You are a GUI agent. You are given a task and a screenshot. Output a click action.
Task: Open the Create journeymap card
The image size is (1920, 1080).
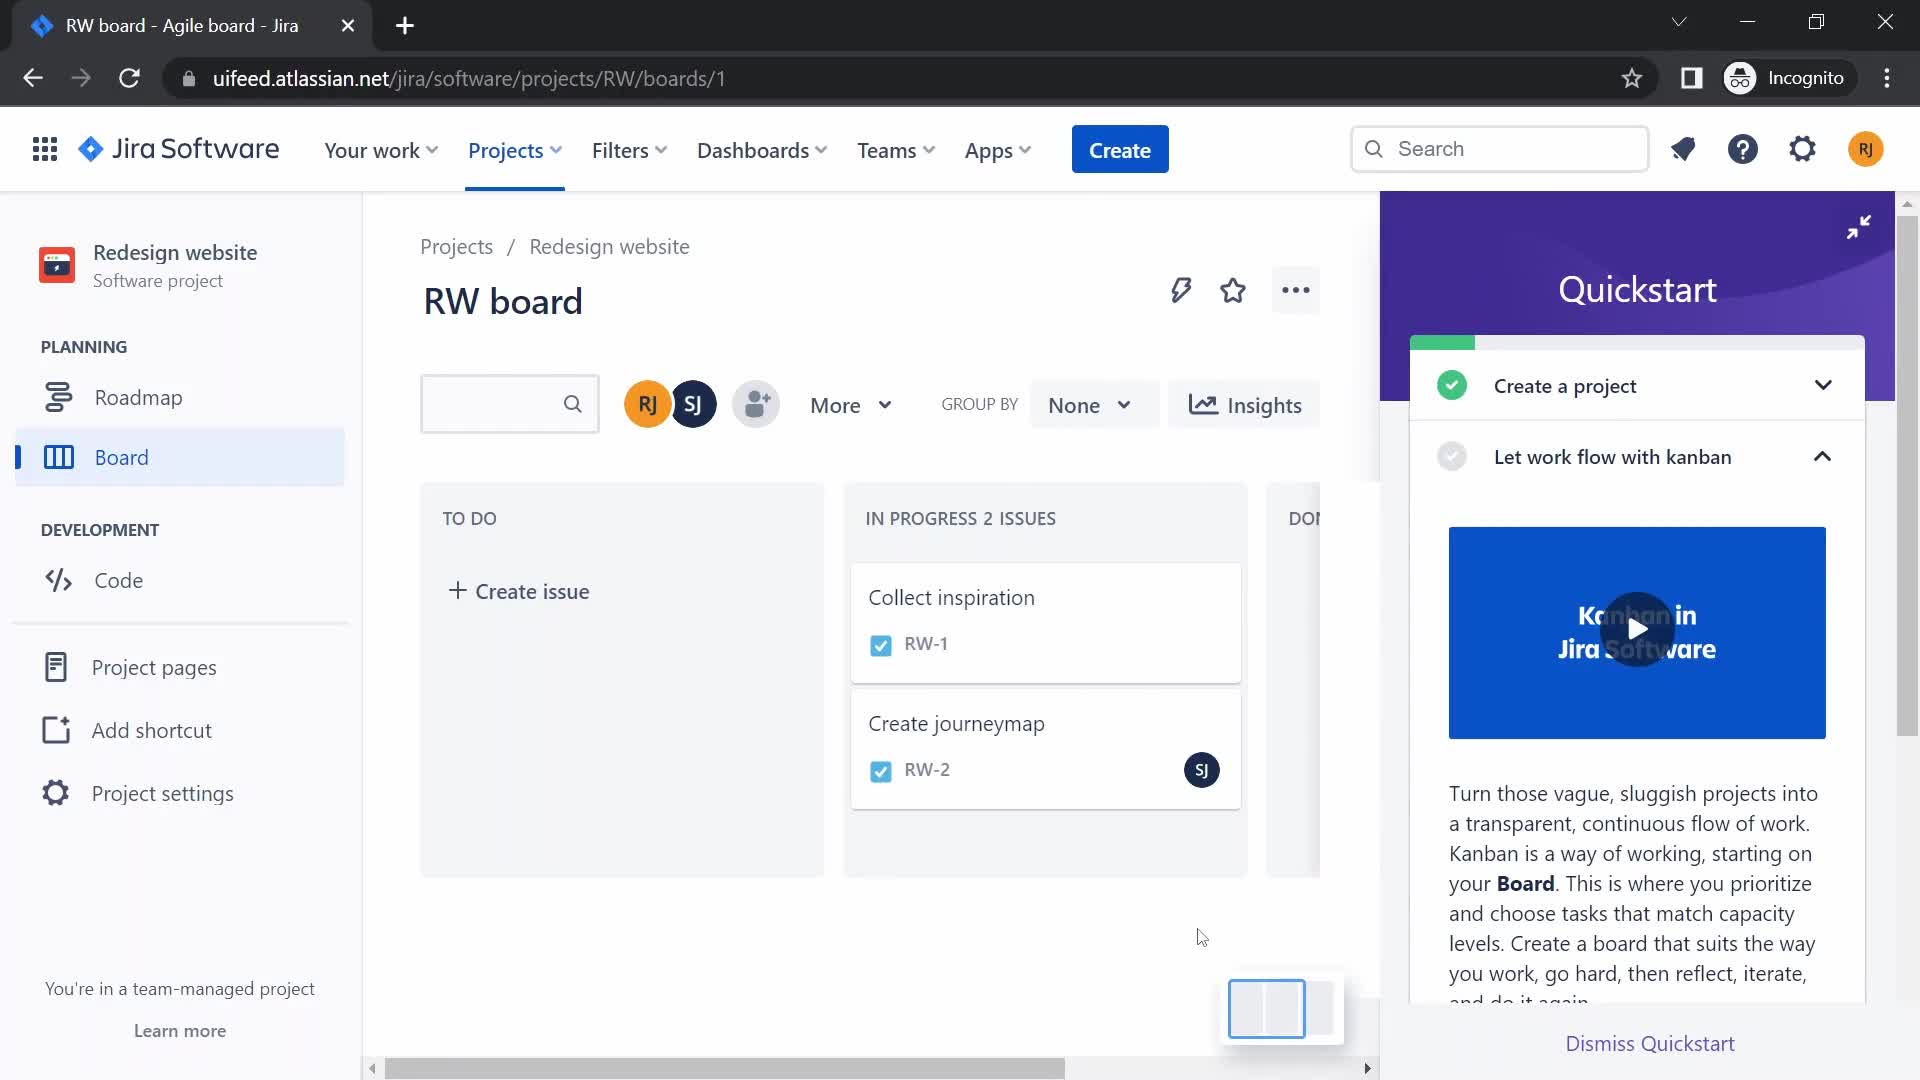click(1045, 749)
